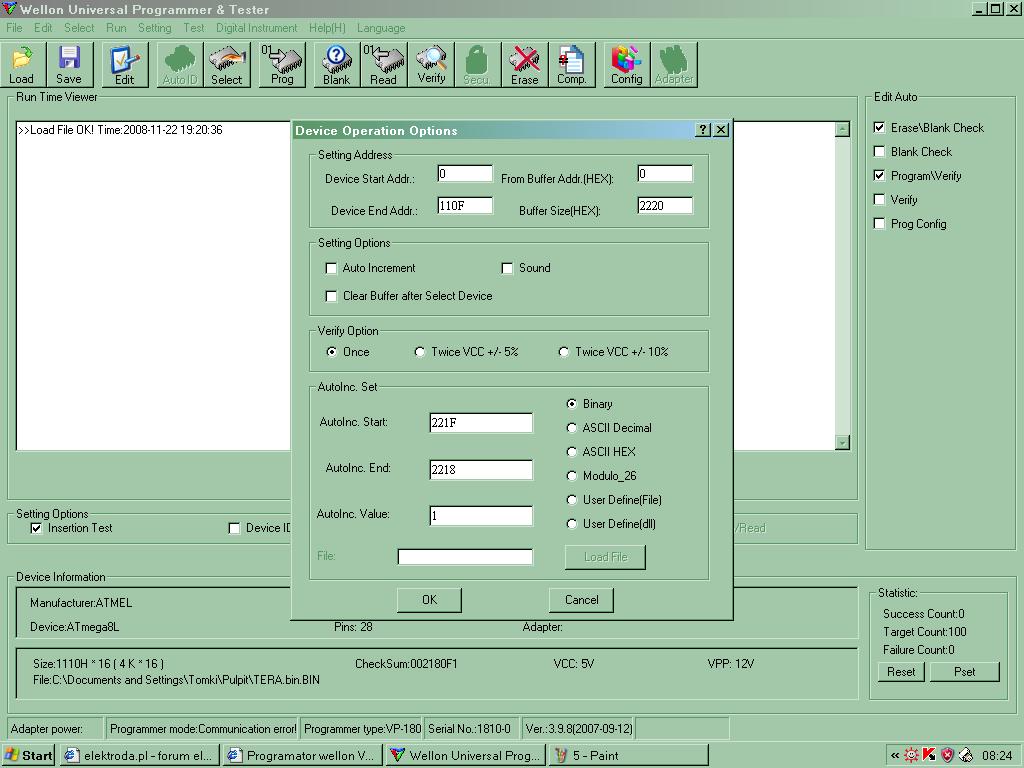Image resolution: width=1024 pixels, height=768 pixels.
Task: Open the Digital Instrument menu
Action: tap(257, 28)
